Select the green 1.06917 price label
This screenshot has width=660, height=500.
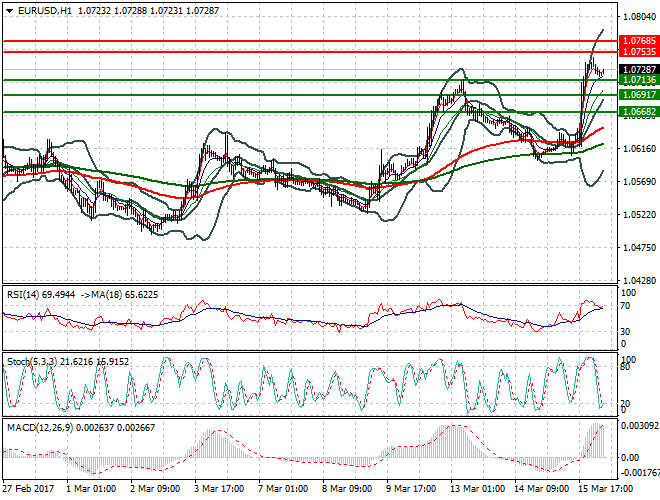(637, 94)
